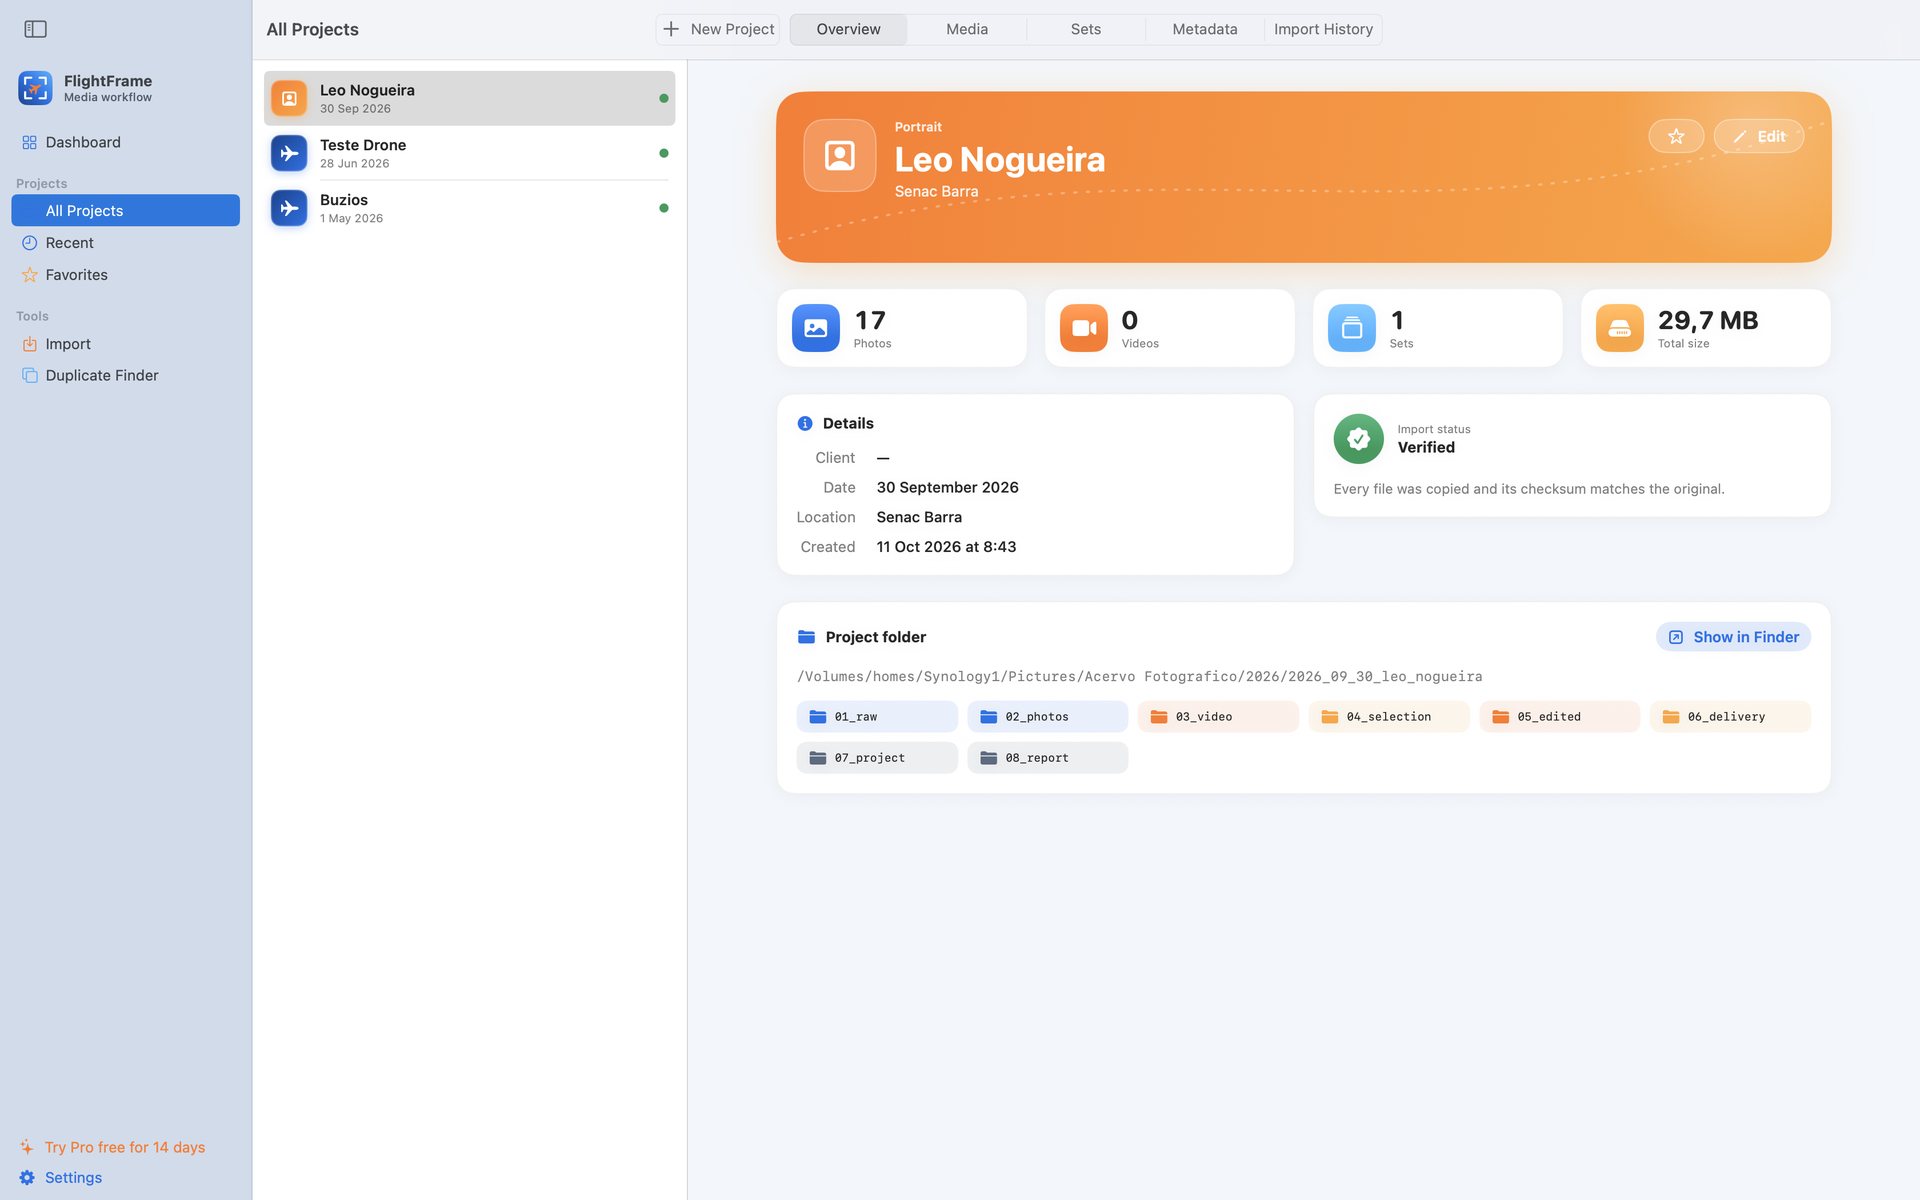Click the Total size drive icon
The width and height of the screenshot is (1920, 1200).
coord(1620,328)
